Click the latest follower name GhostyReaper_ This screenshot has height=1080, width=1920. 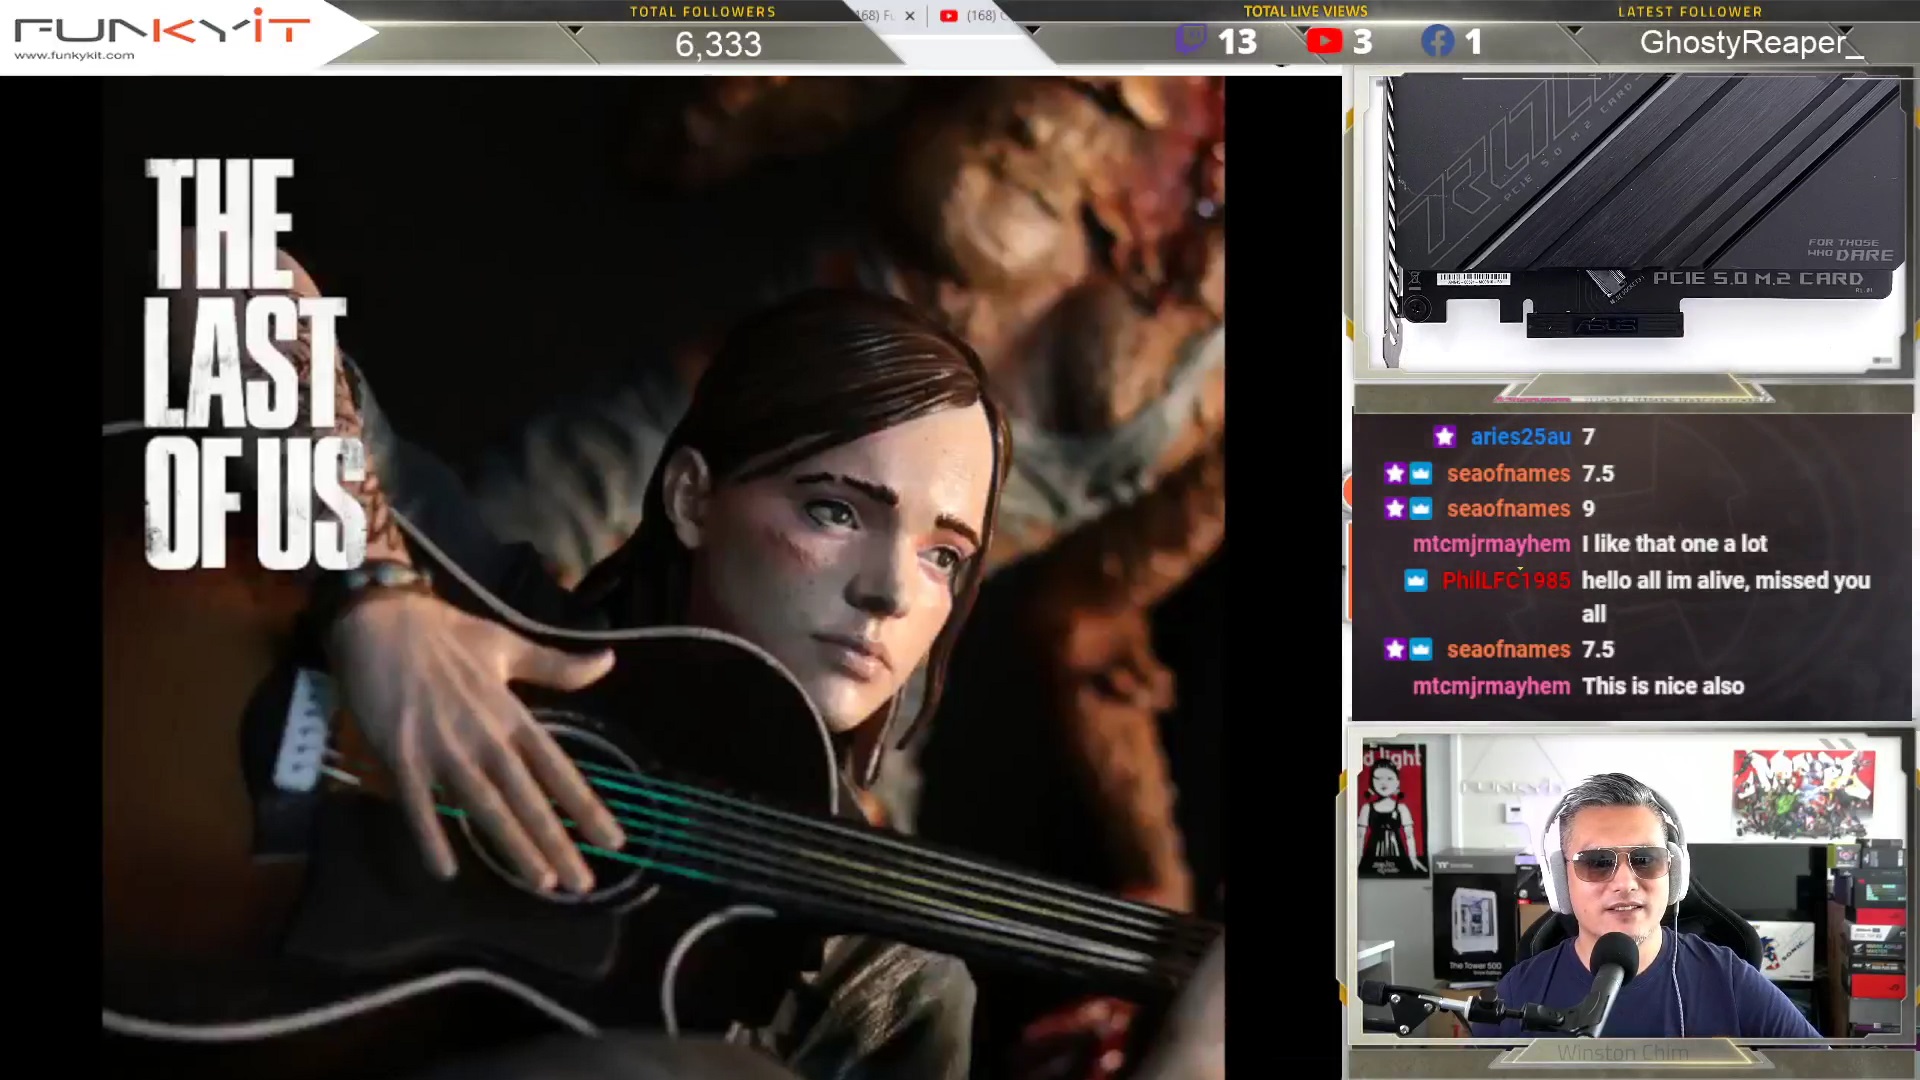(1751, 43)
